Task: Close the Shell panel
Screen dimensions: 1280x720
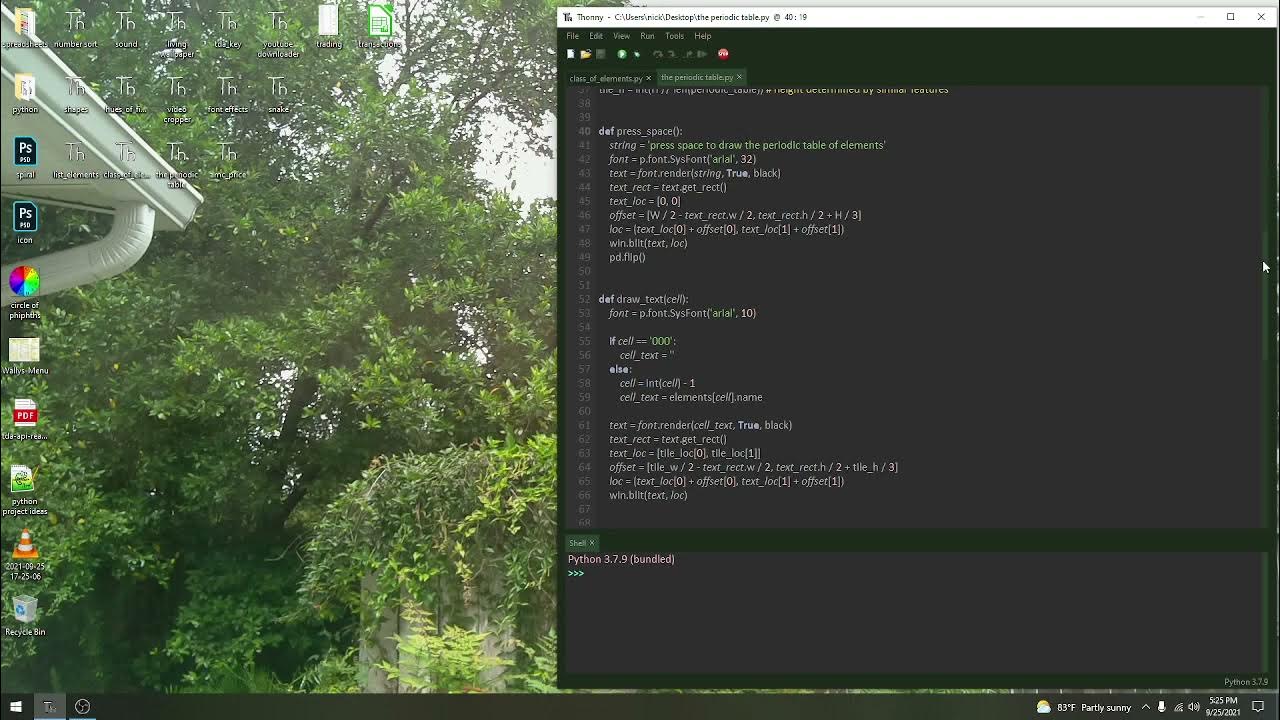Action: coord(591,543)
